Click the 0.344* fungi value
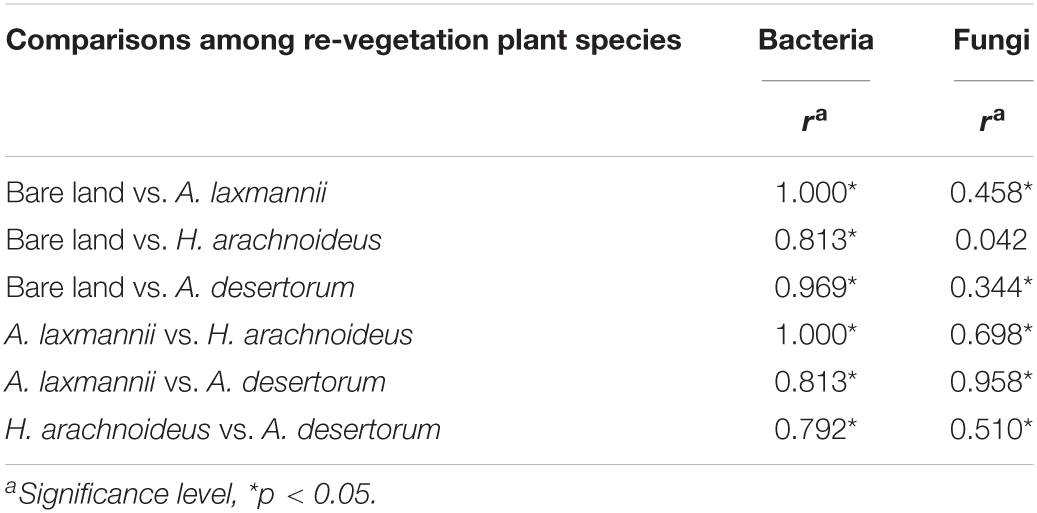 pyautogui.click(x=991, y=287)
